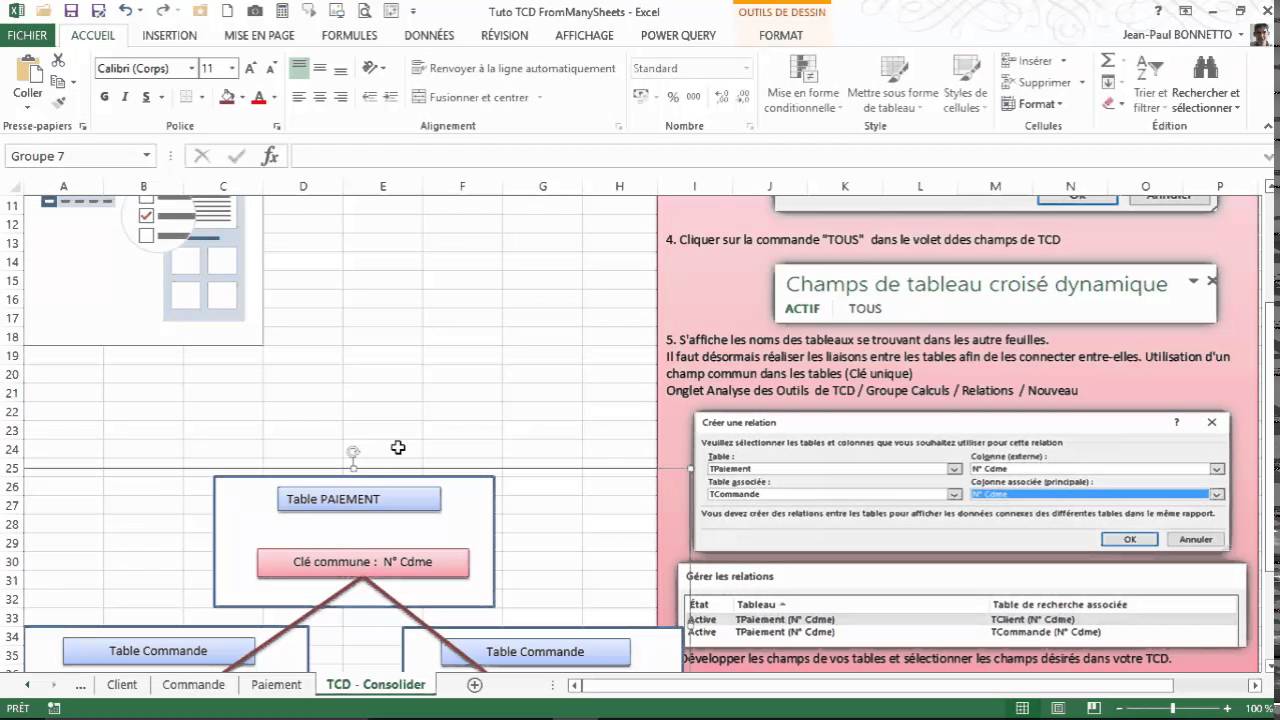Click Insérer cells button
The height and width of the screenshot is (720, 1280).
1033,61
